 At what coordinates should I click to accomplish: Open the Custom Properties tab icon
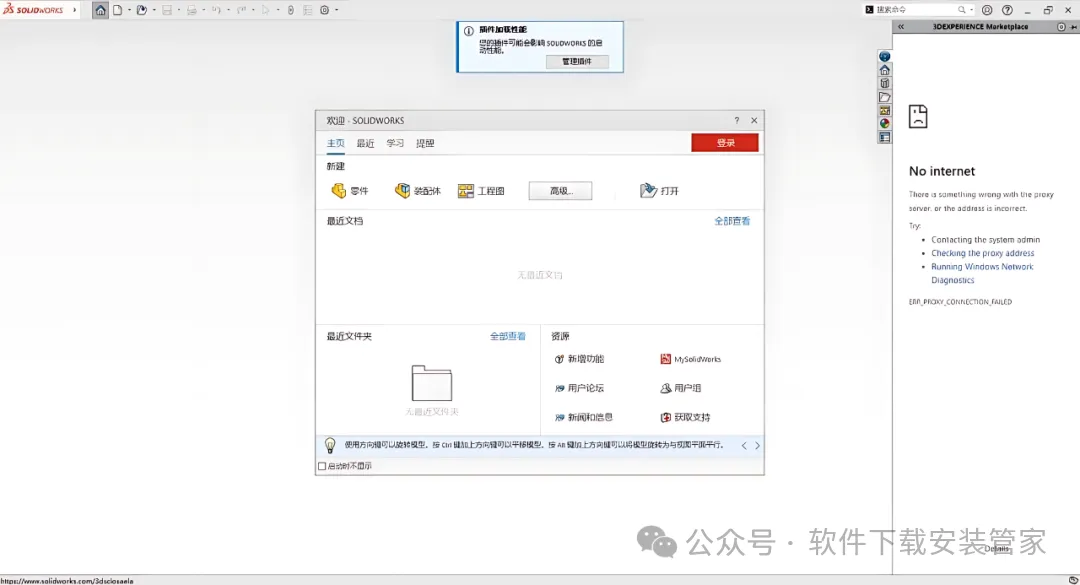(x=885, y=137)
